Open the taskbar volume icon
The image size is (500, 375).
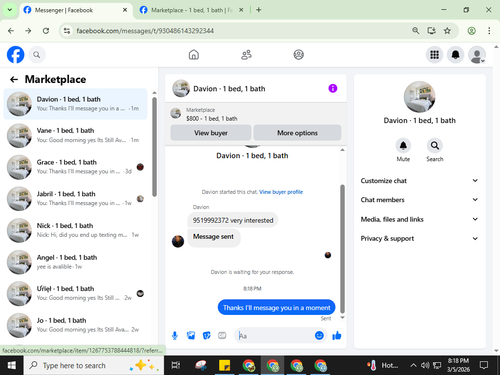tap(425, 365)
